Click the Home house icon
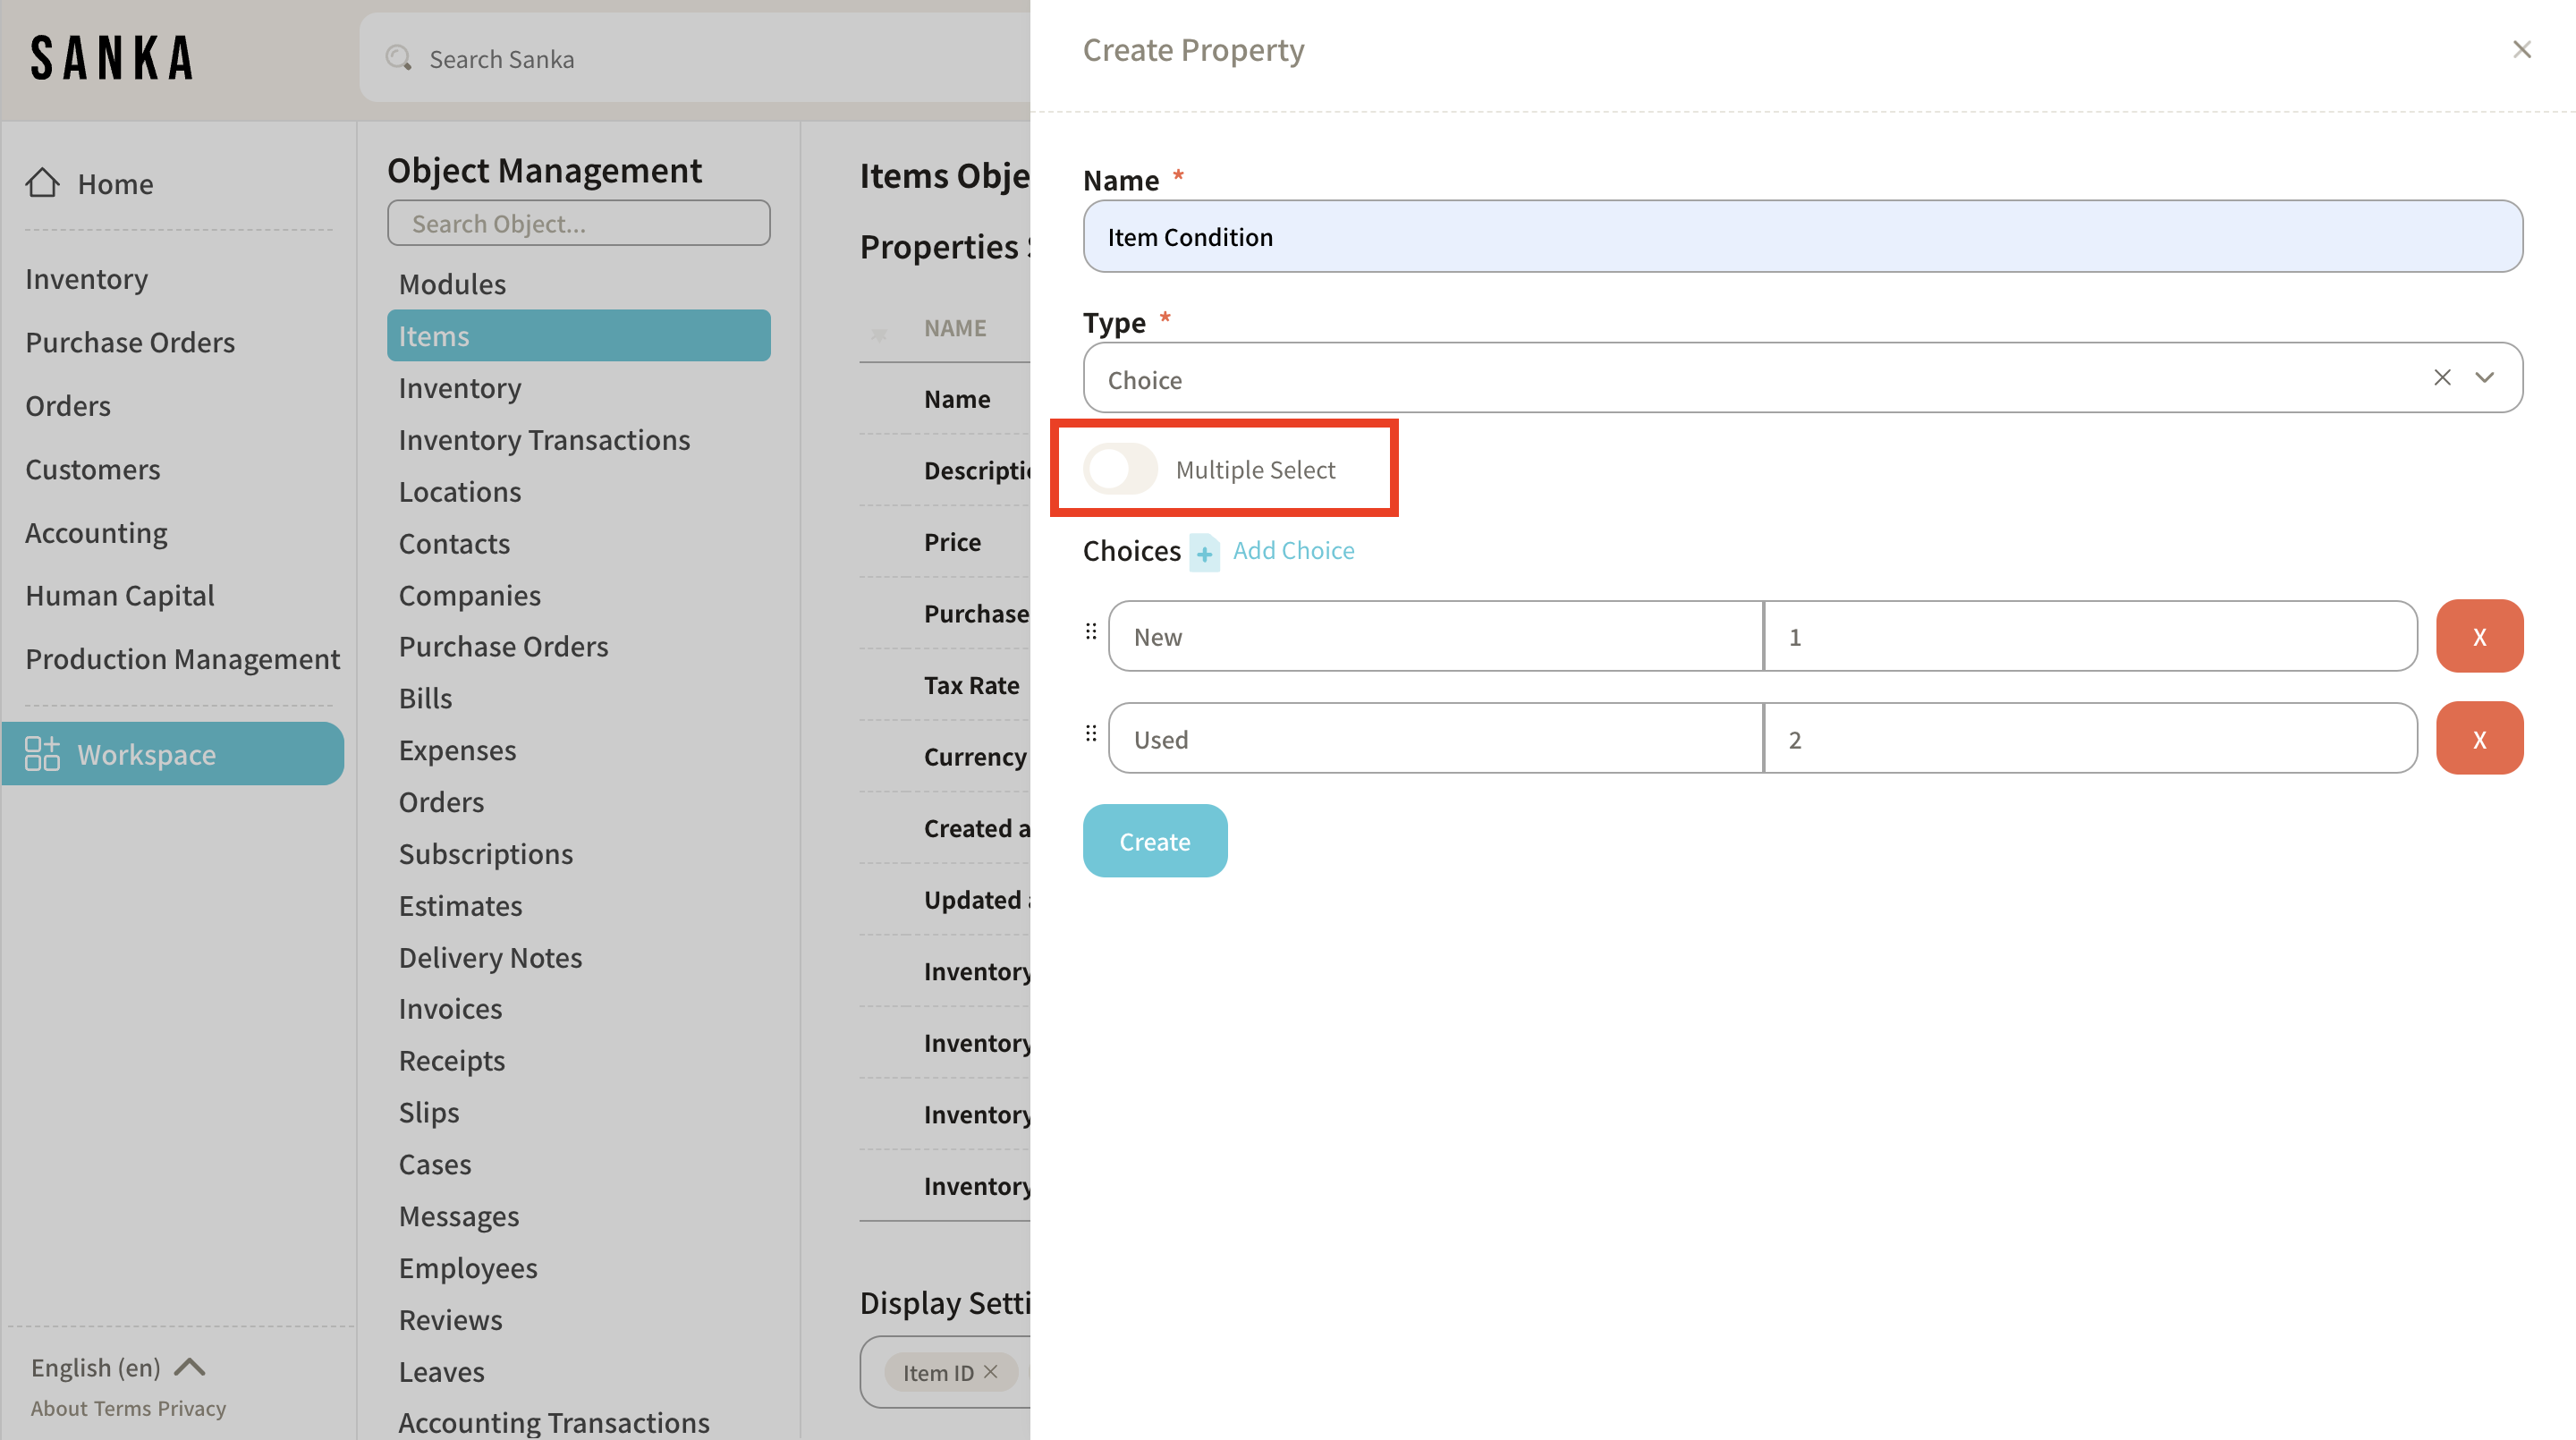The image size is (2576, 1440). click(42, 183)
